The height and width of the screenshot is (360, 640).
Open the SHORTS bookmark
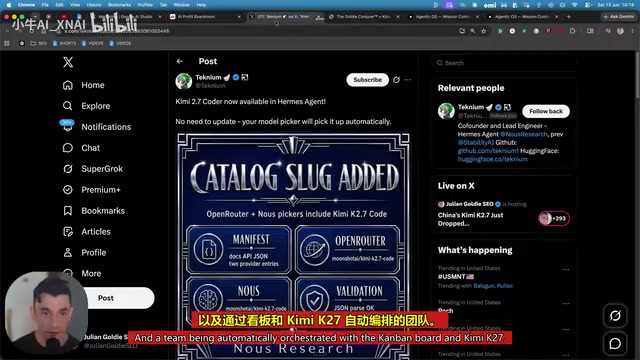pos(64,43)
